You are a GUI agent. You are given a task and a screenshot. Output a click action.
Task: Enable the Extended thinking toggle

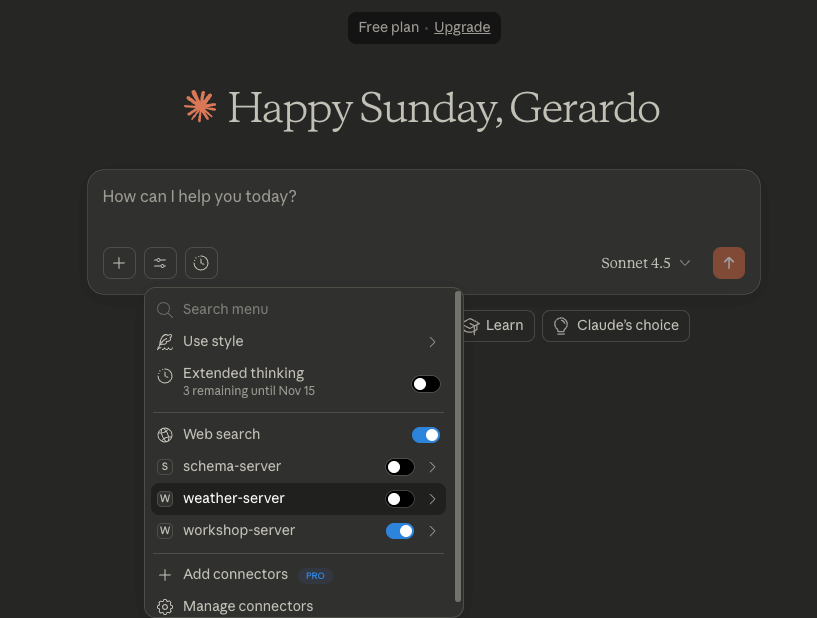pos(426,384)
